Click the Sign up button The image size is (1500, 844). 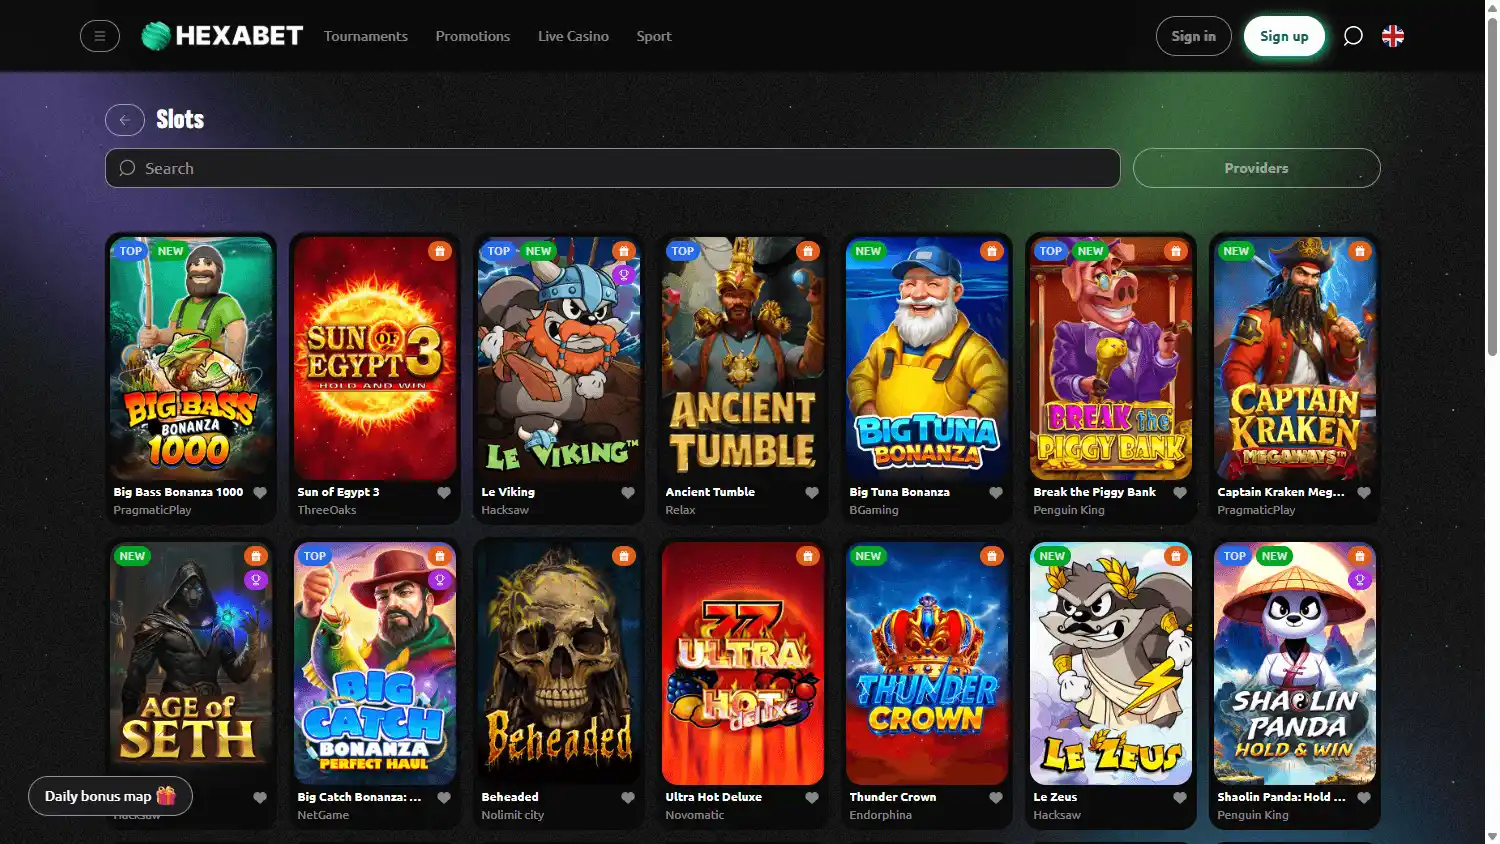click(1284, 36)
